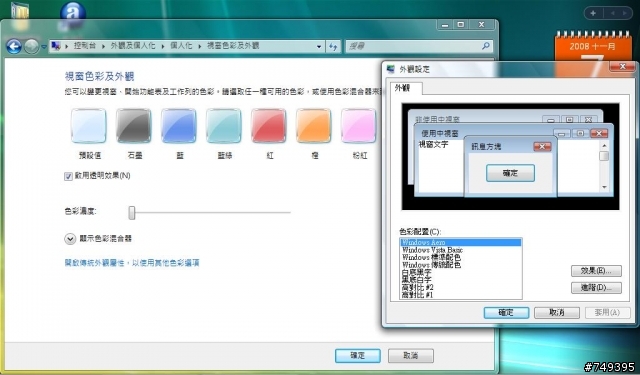Choose the 藍 blue color swatch

click(179, 126)
